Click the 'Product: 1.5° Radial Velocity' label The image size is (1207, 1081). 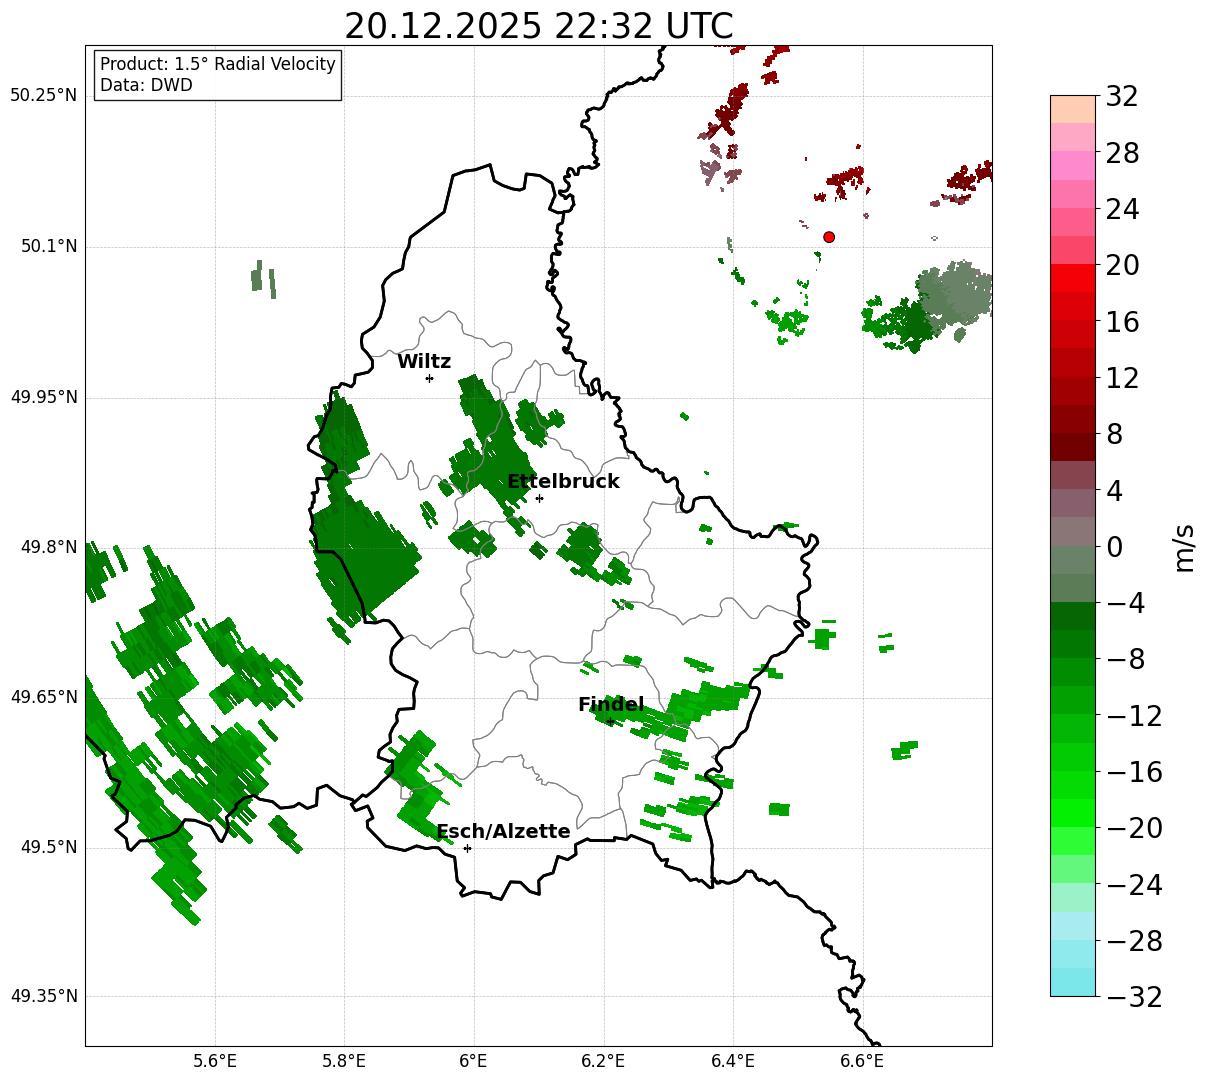218,64
